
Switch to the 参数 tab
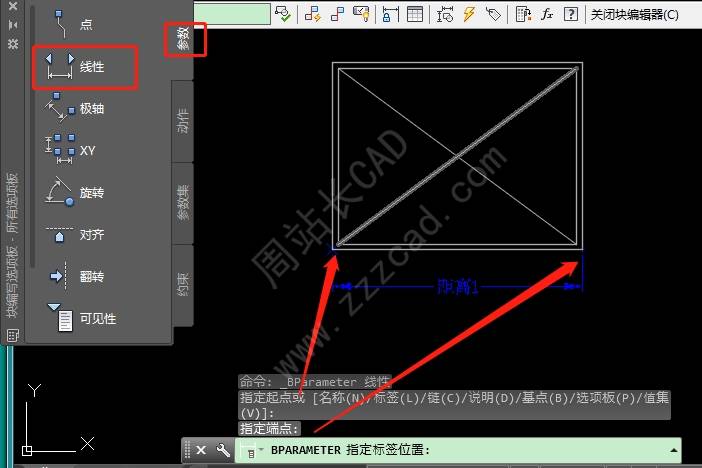pyautogui.click(x=185, y=41)
